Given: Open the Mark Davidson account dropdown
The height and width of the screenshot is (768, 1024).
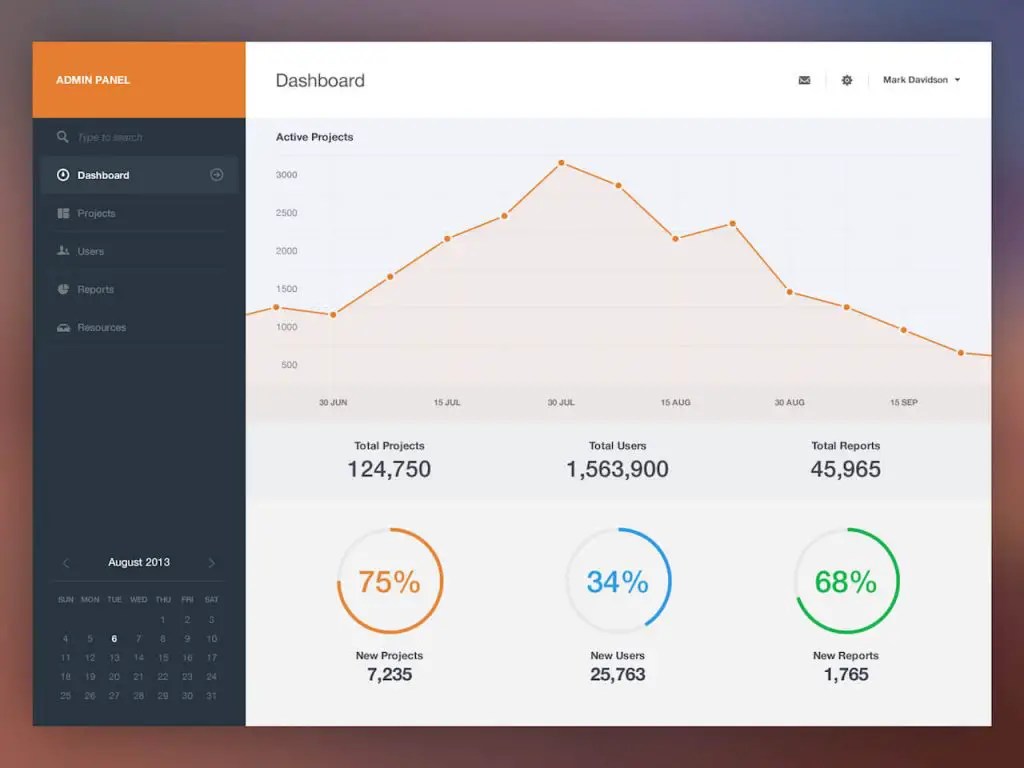Looking at the screenshot, I should pos(918,80).
